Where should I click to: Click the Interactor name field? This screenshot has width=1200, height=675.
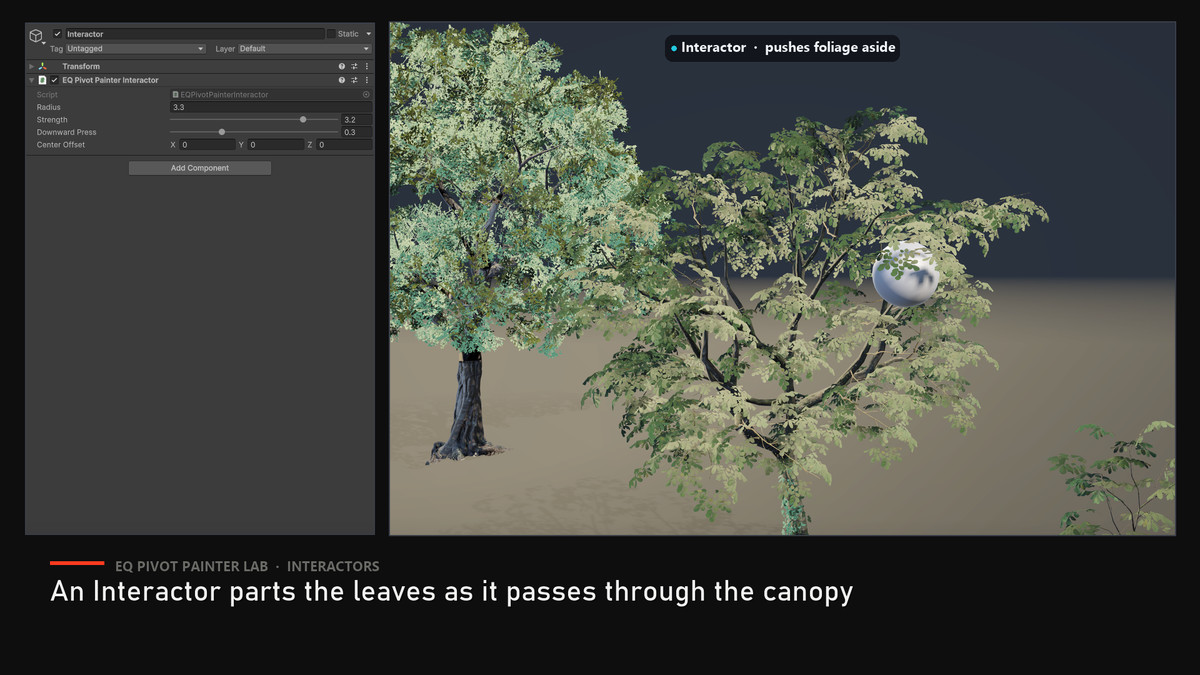tap(194, 34)
